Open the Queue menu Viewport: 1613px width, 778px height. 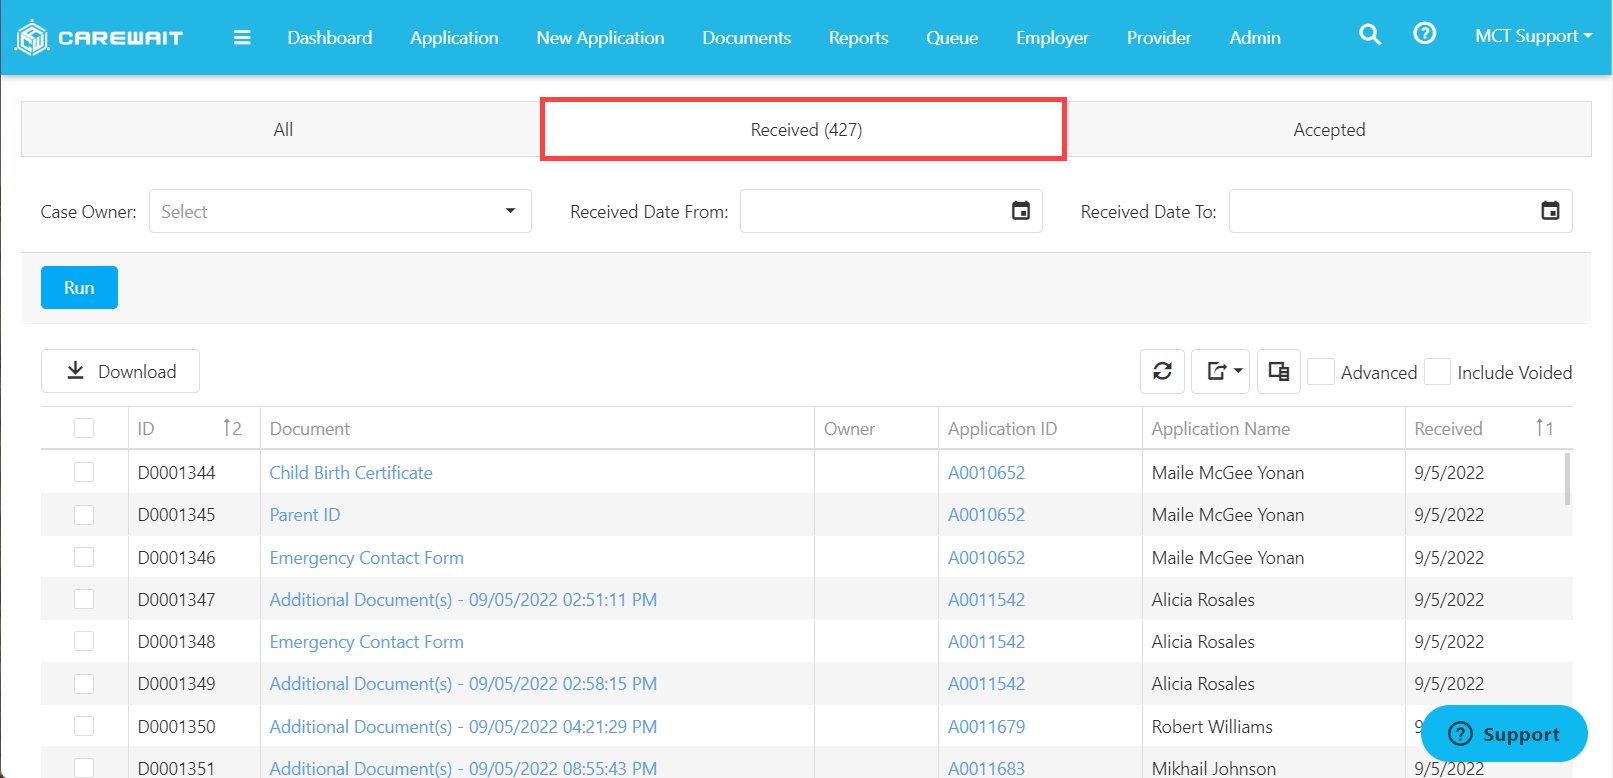tap(952, 37)
